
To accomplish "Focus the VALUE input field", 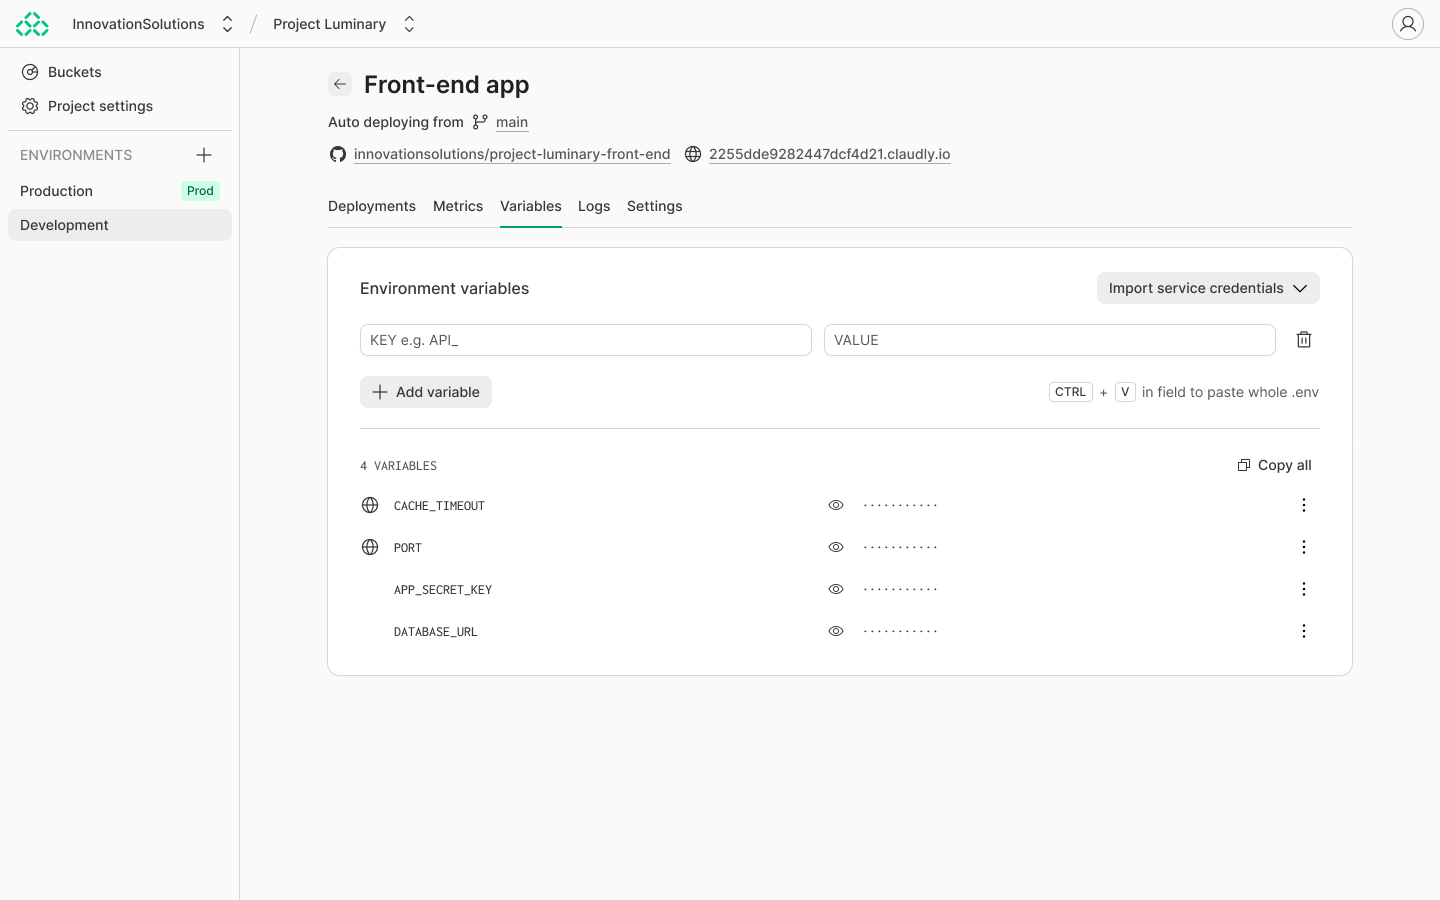I will pos(1050,340).
